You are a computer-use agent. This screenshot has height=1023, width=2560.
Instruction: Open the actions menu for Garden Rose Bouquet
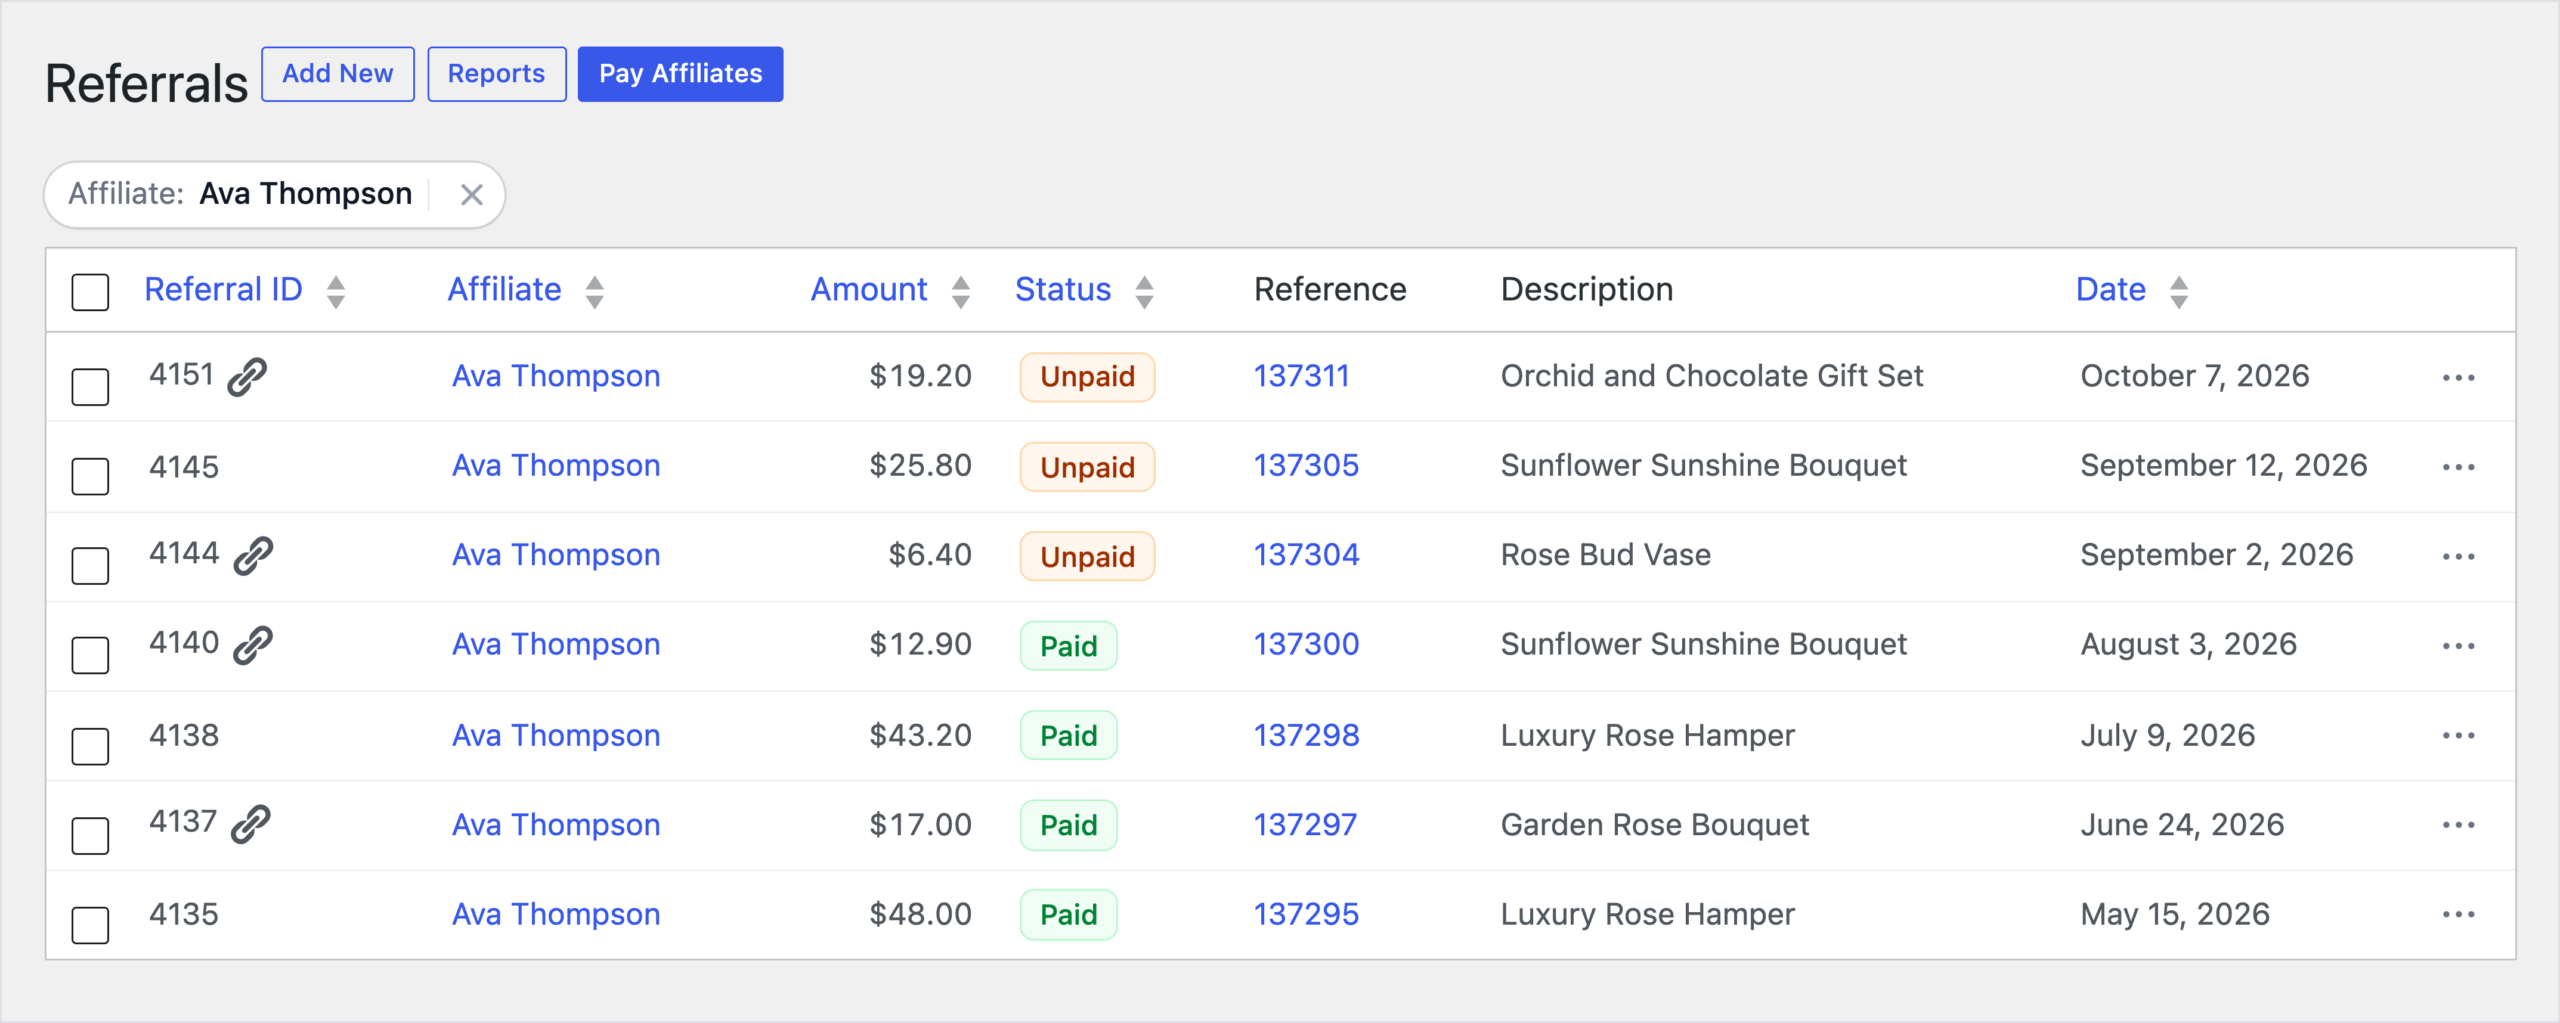coord(2458,825)
